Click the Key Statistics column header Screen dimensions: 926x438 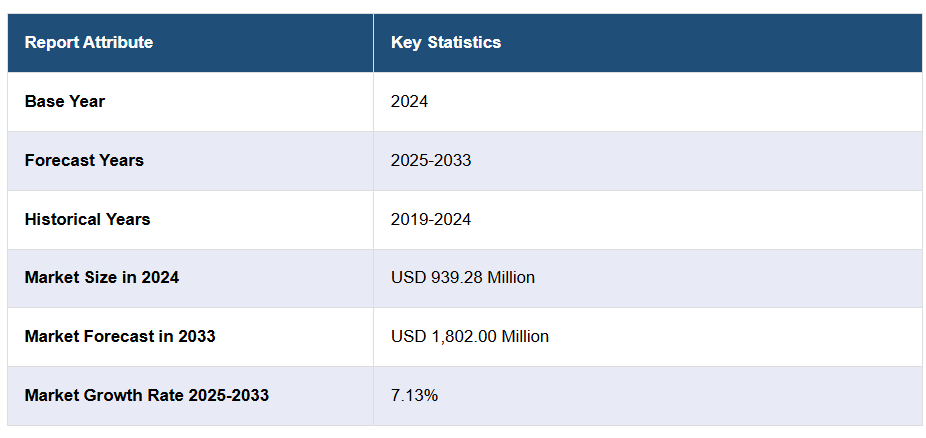click(446, 43)
